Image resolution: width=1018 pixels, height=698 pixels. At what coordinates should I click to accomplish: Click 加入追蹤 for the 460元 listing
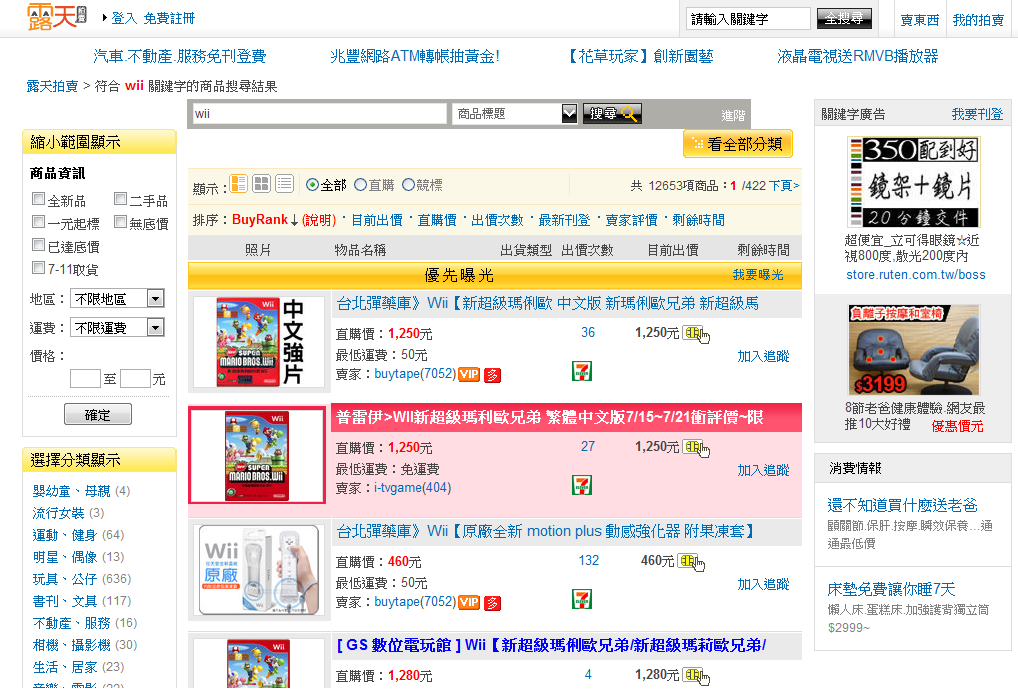coord(764,584)
